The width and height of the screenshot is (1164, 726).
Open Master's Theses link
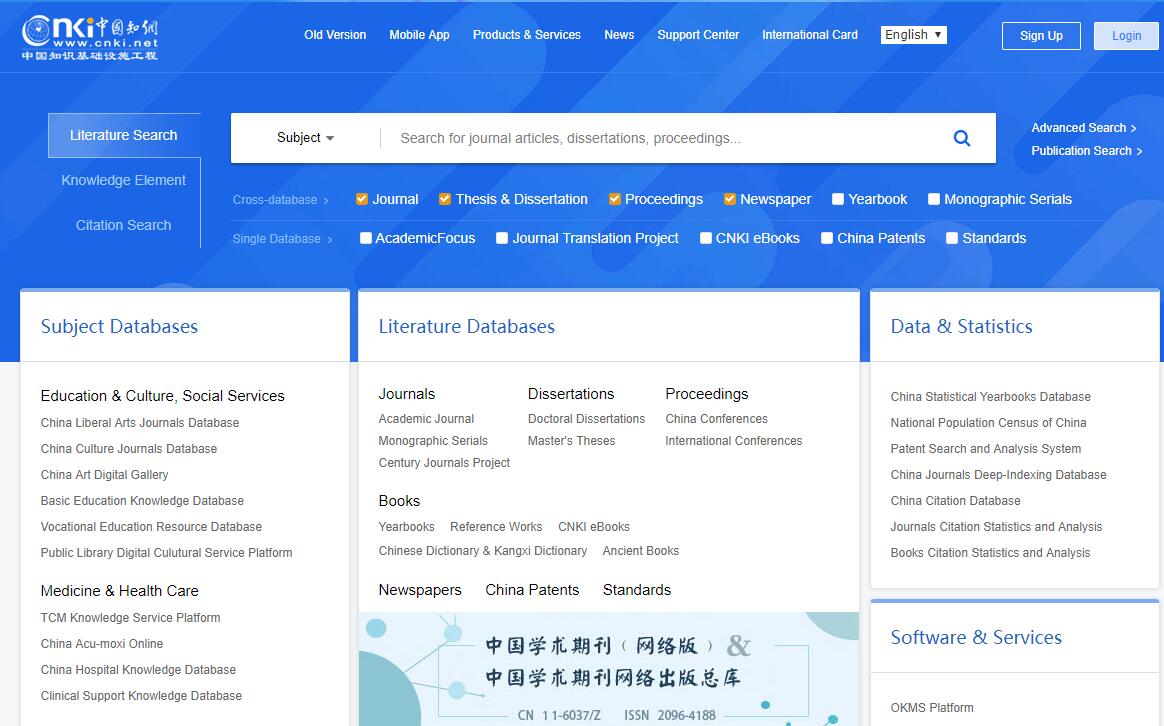coord(572,441)
